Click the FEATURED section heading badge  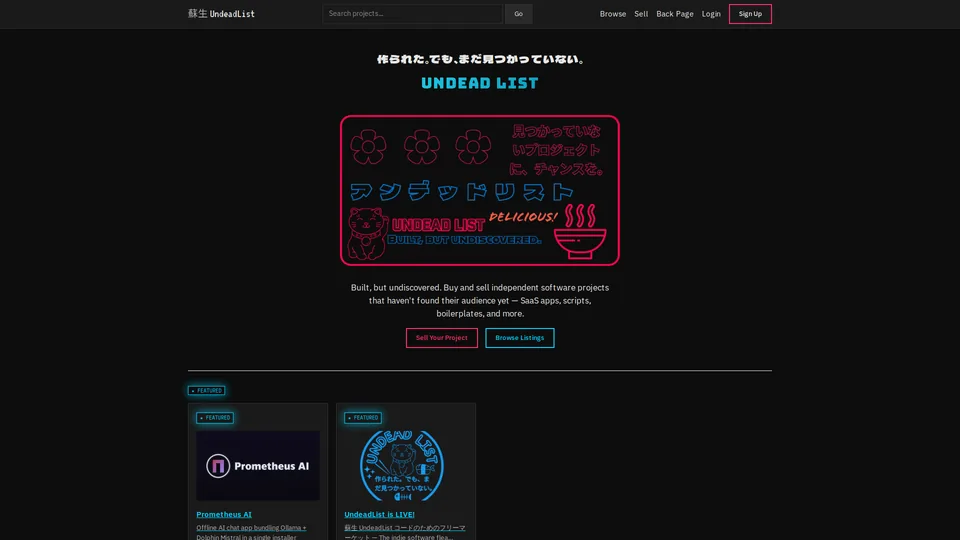click(x=206, y=391)
